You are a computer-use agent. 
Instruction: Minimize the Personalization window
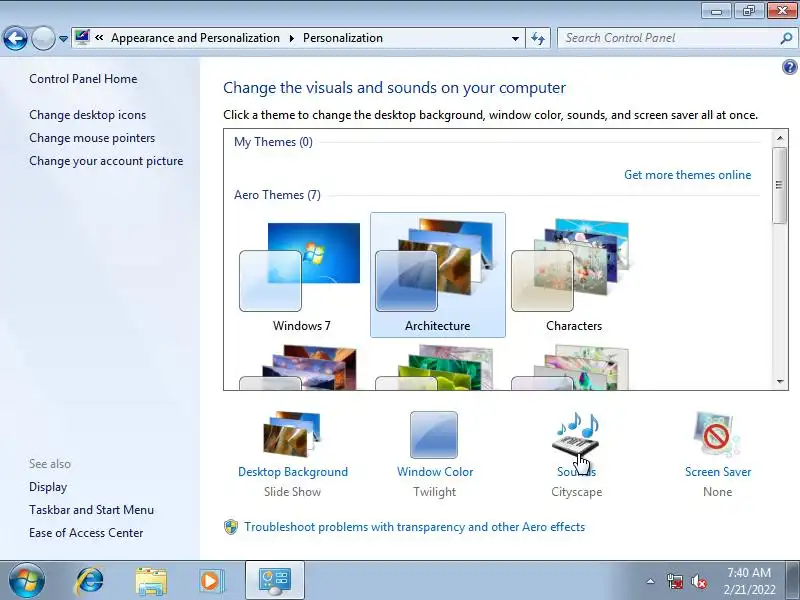point(717,11)
